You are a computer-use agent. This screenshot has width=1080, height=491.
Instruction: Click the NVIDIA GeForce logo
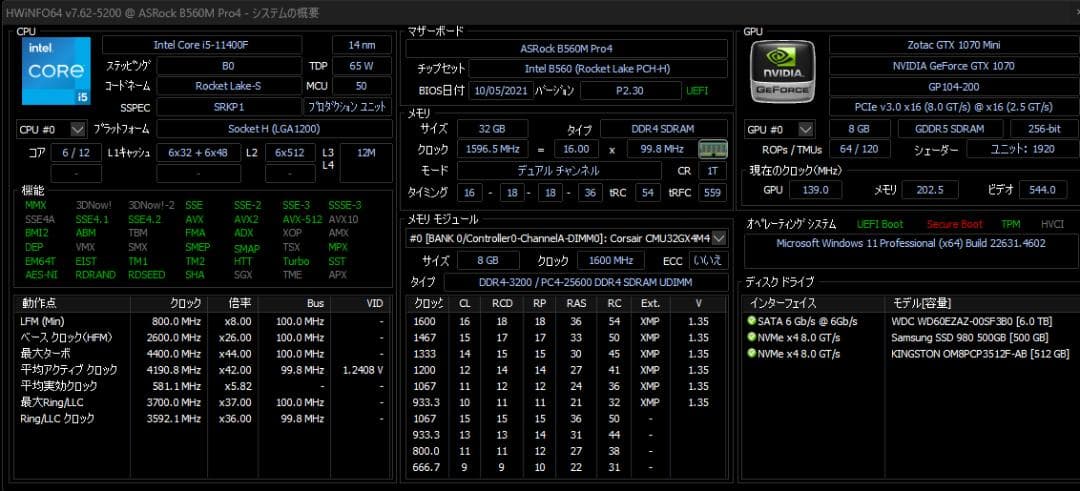pyautogui.click(x=782, y=72)
